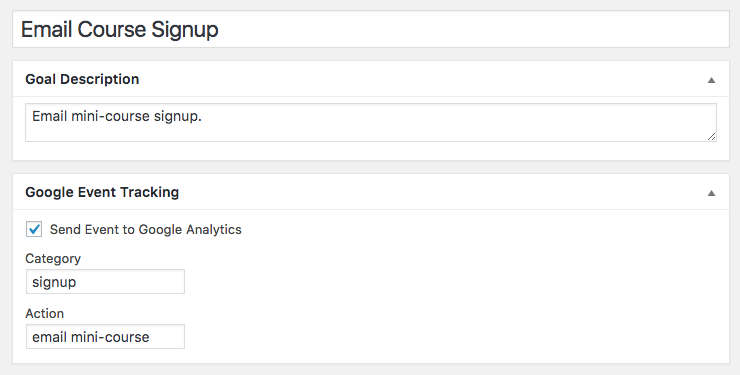Focus the Action field containing email mini-course
Image resolution: width=740 pixels, height=375 pixels.
pyautogui.click(x=105, y=337)
